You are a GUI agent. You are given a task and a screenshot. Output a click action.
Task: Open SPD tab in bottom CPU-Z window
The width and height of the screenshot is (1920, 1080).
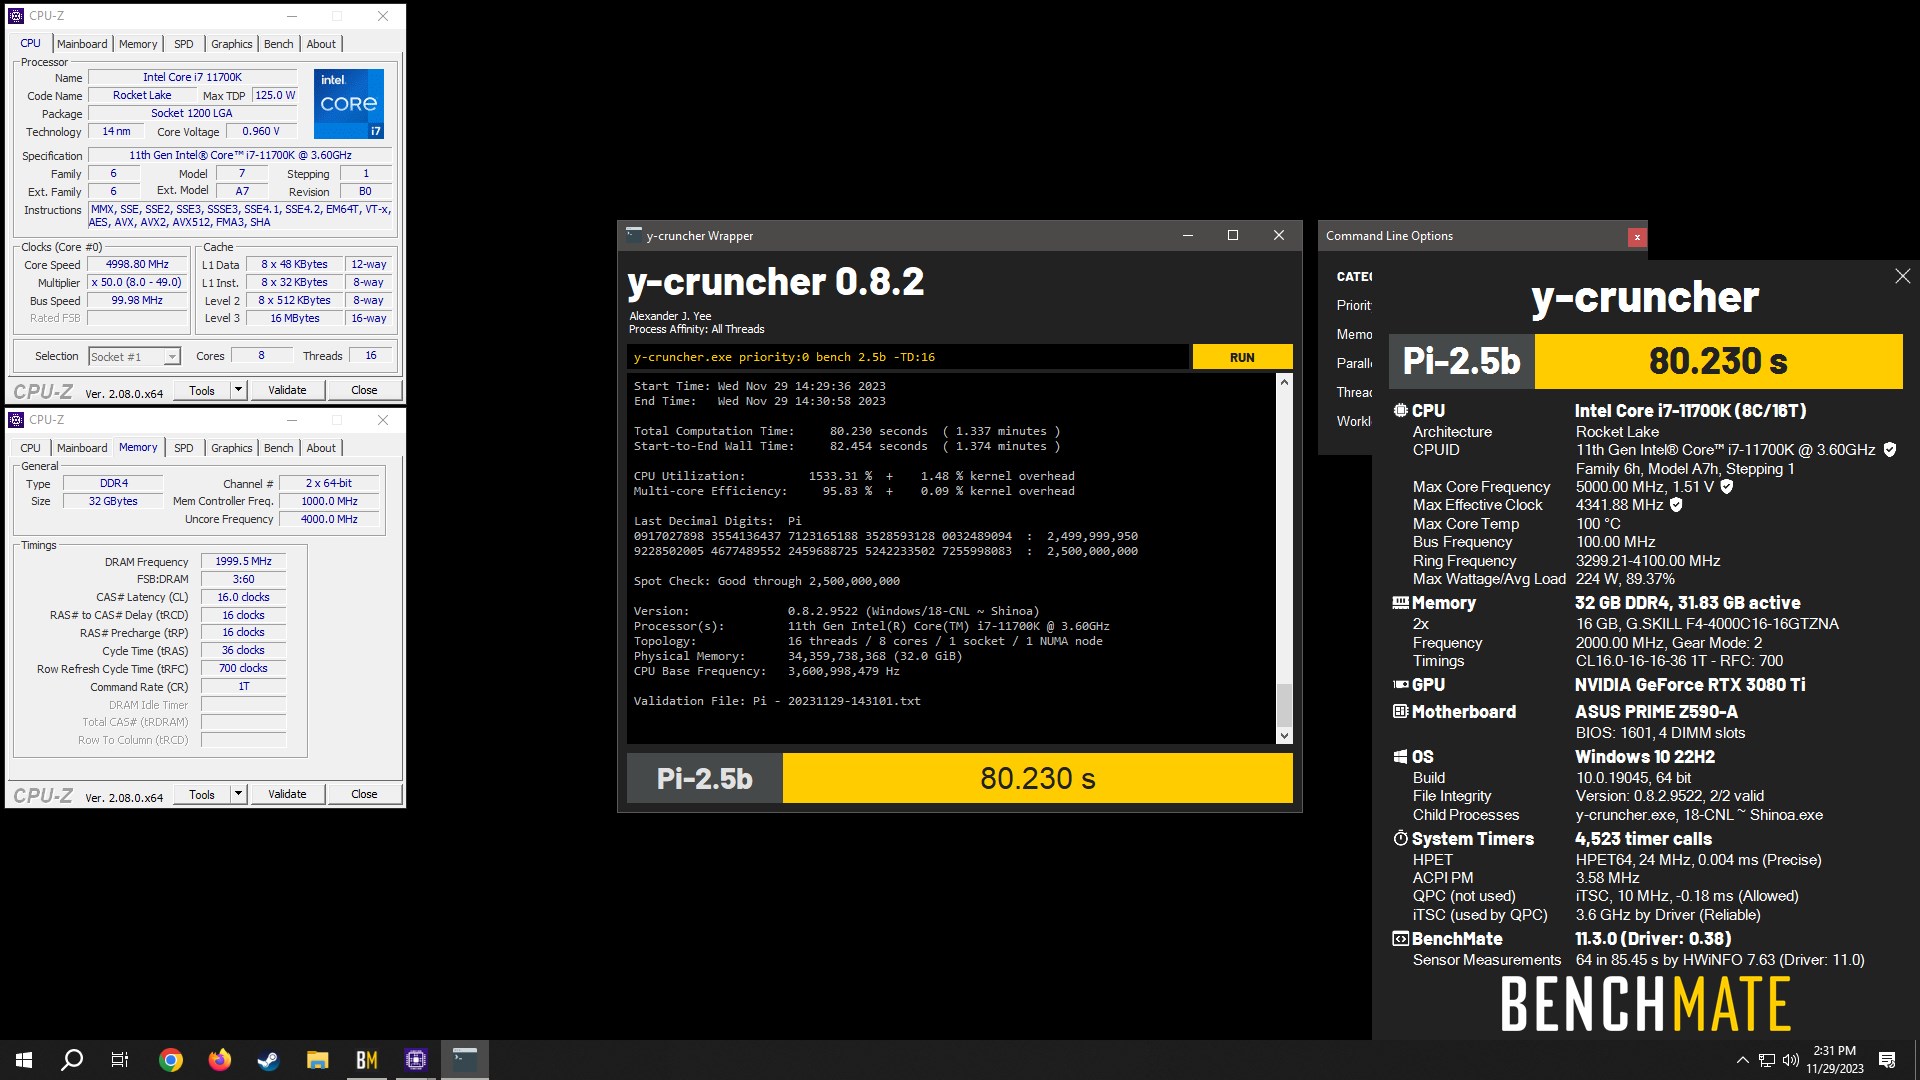tap(184, 448)
